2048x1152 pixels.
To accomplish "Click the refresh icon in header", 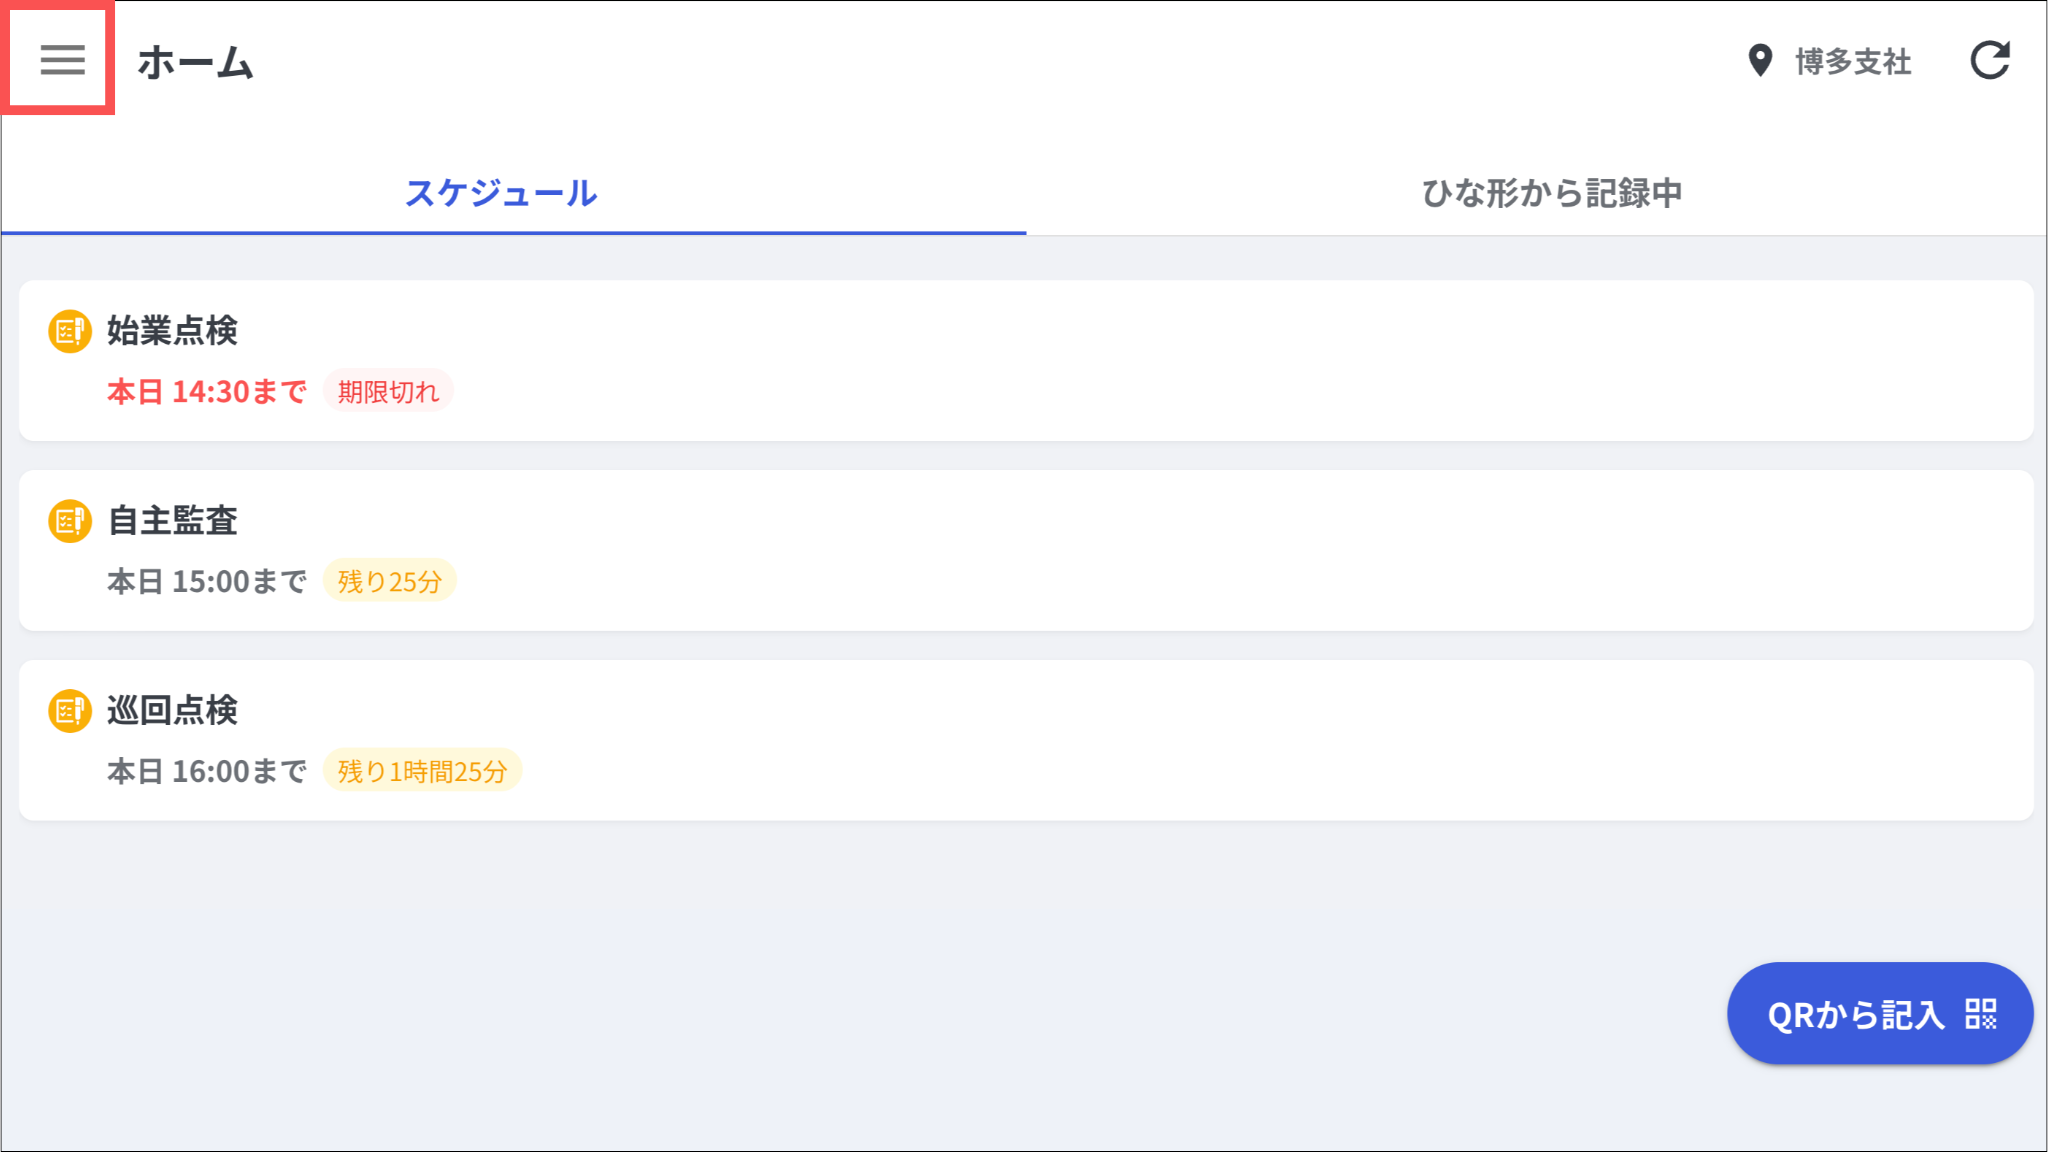I will [x=1989, y=60].
